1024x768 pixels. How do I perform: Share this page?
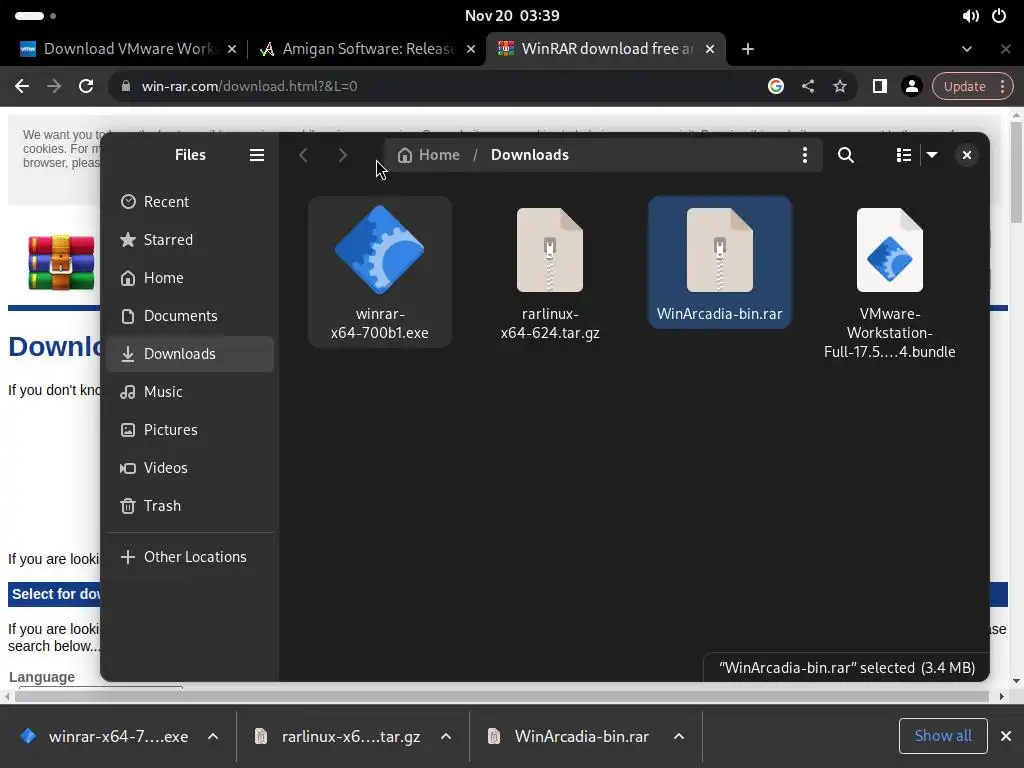click(x=808, y=86)
